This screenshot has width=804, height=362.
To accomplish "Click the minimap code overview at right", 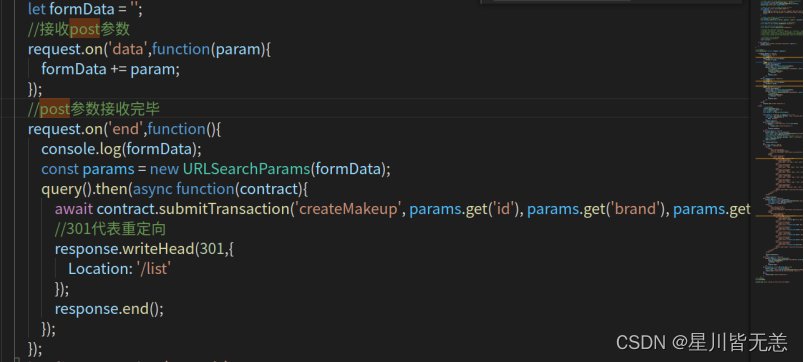I will point(777,144).
